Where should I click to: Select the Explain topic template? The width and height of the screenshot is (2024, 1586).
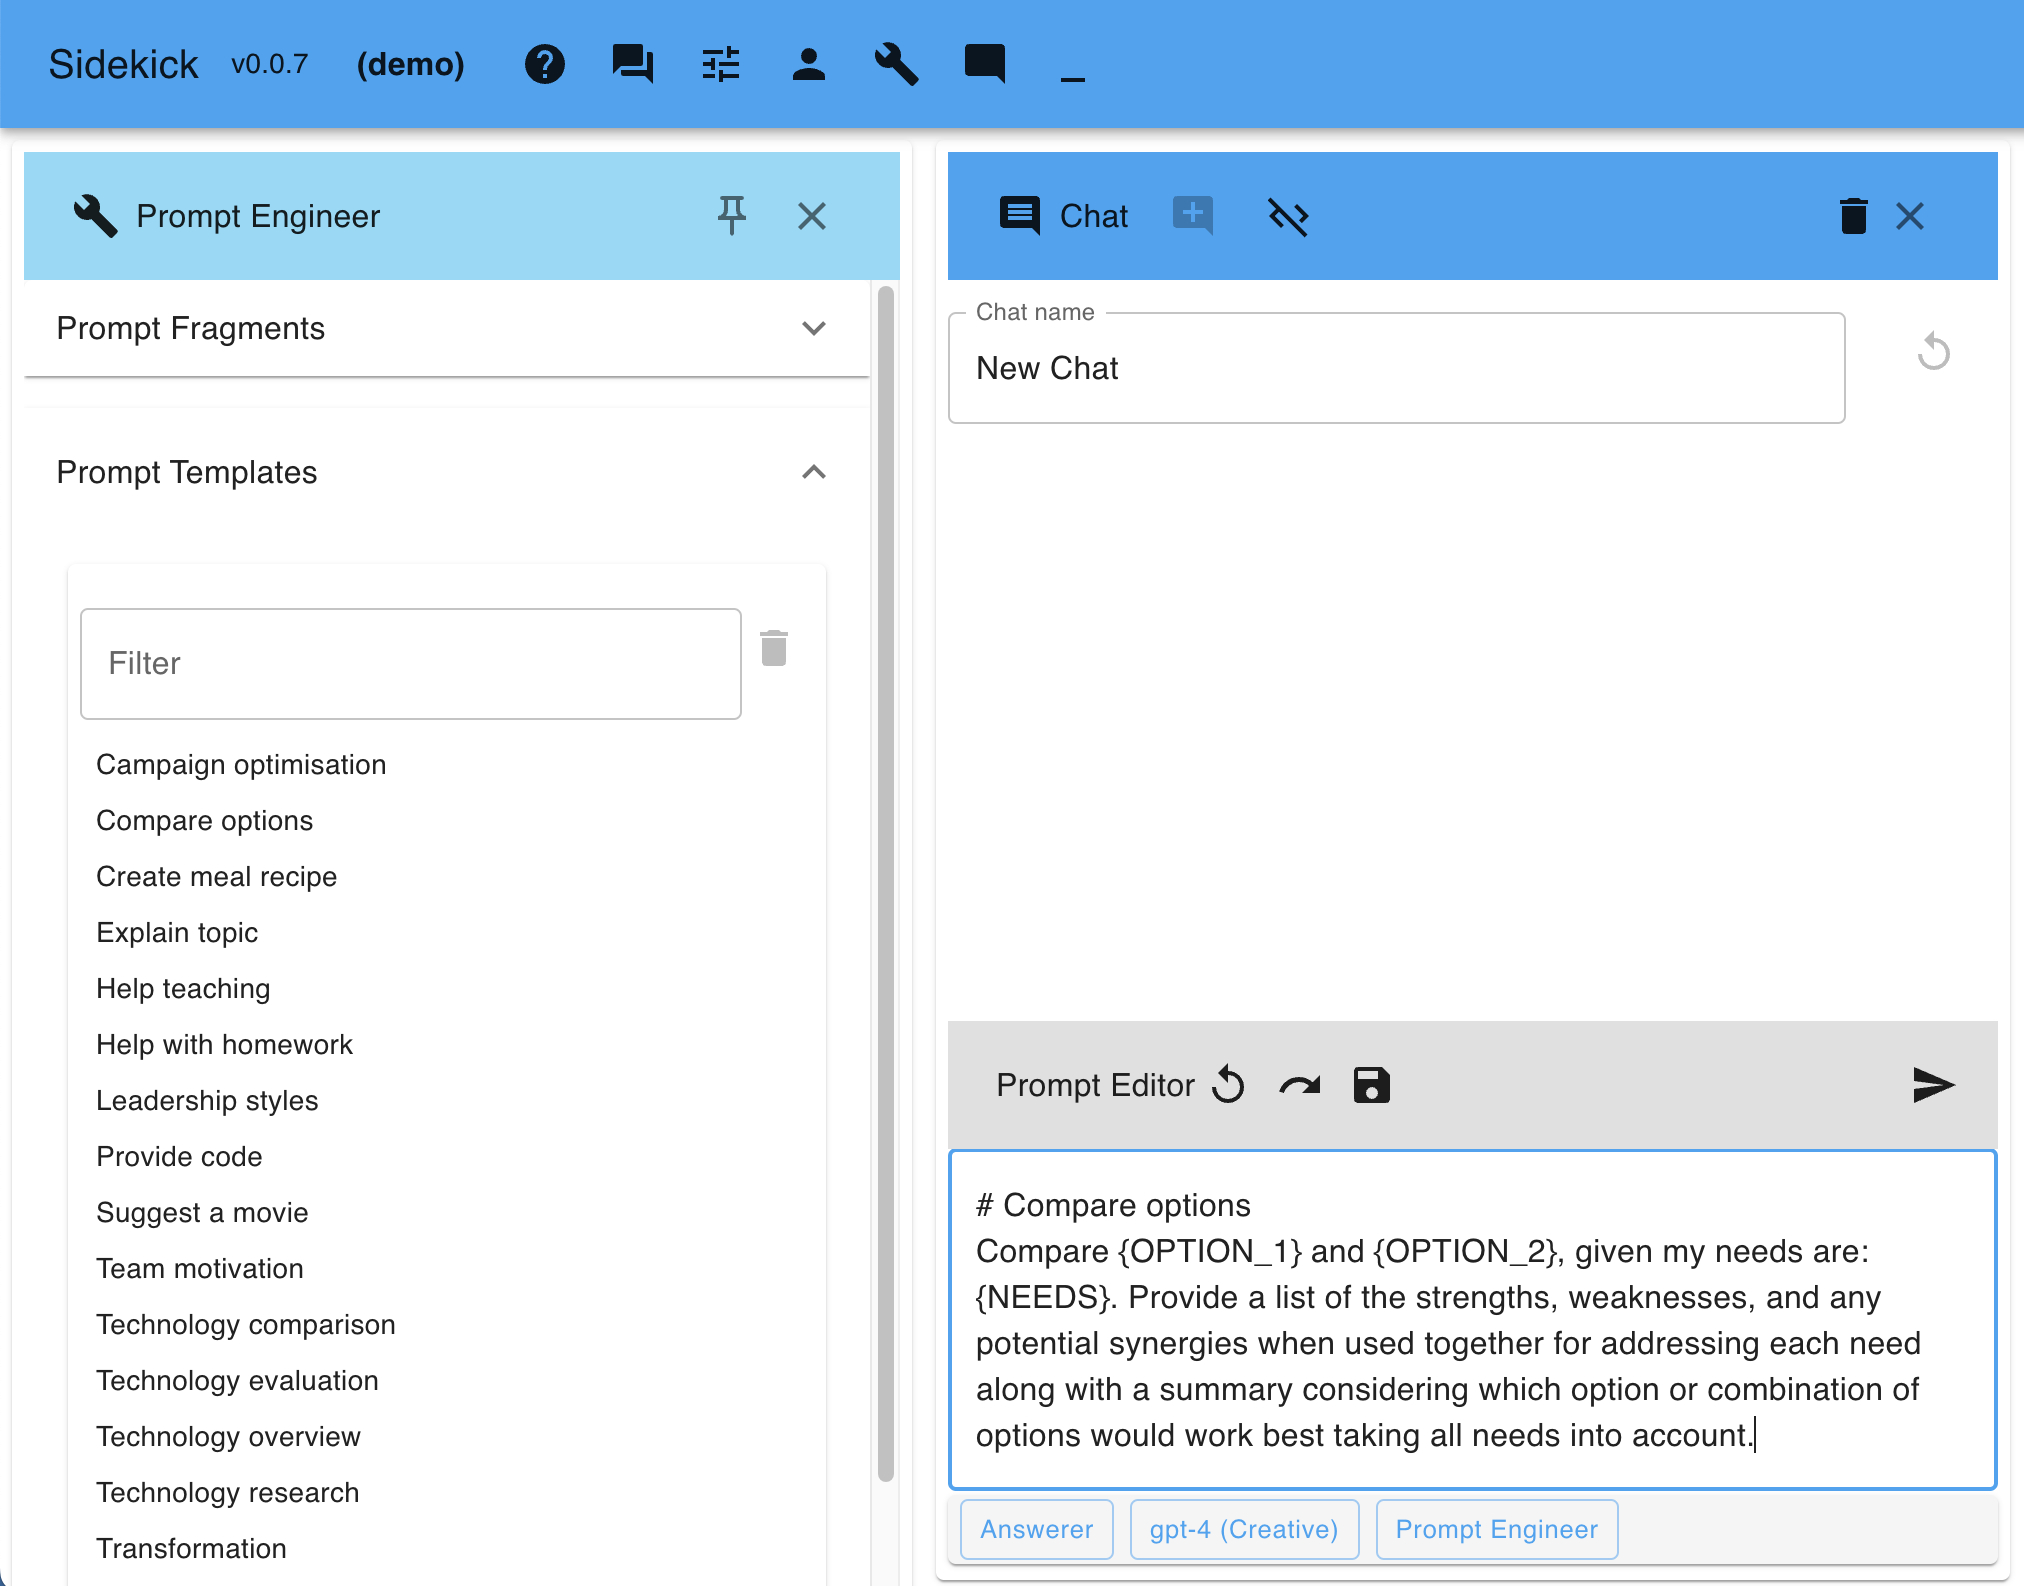[177, 932]
